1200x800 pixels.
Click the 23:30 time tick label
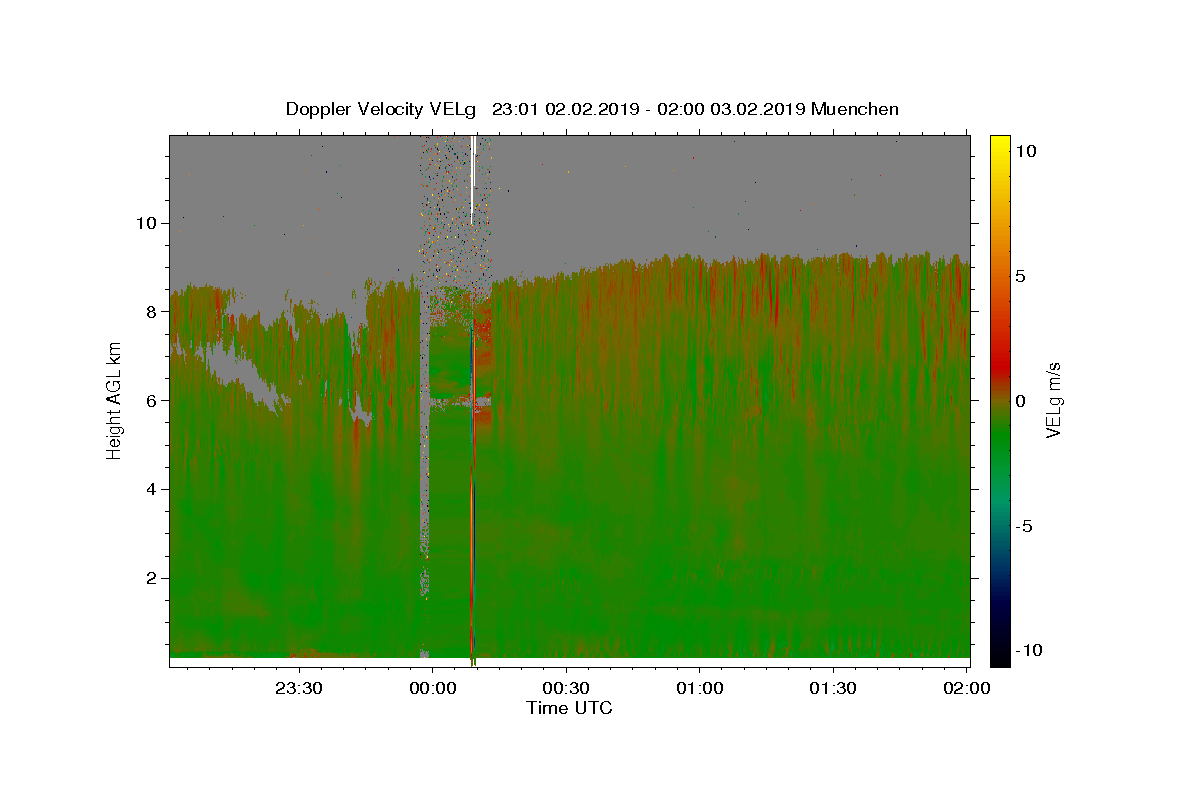pos(299,688)
